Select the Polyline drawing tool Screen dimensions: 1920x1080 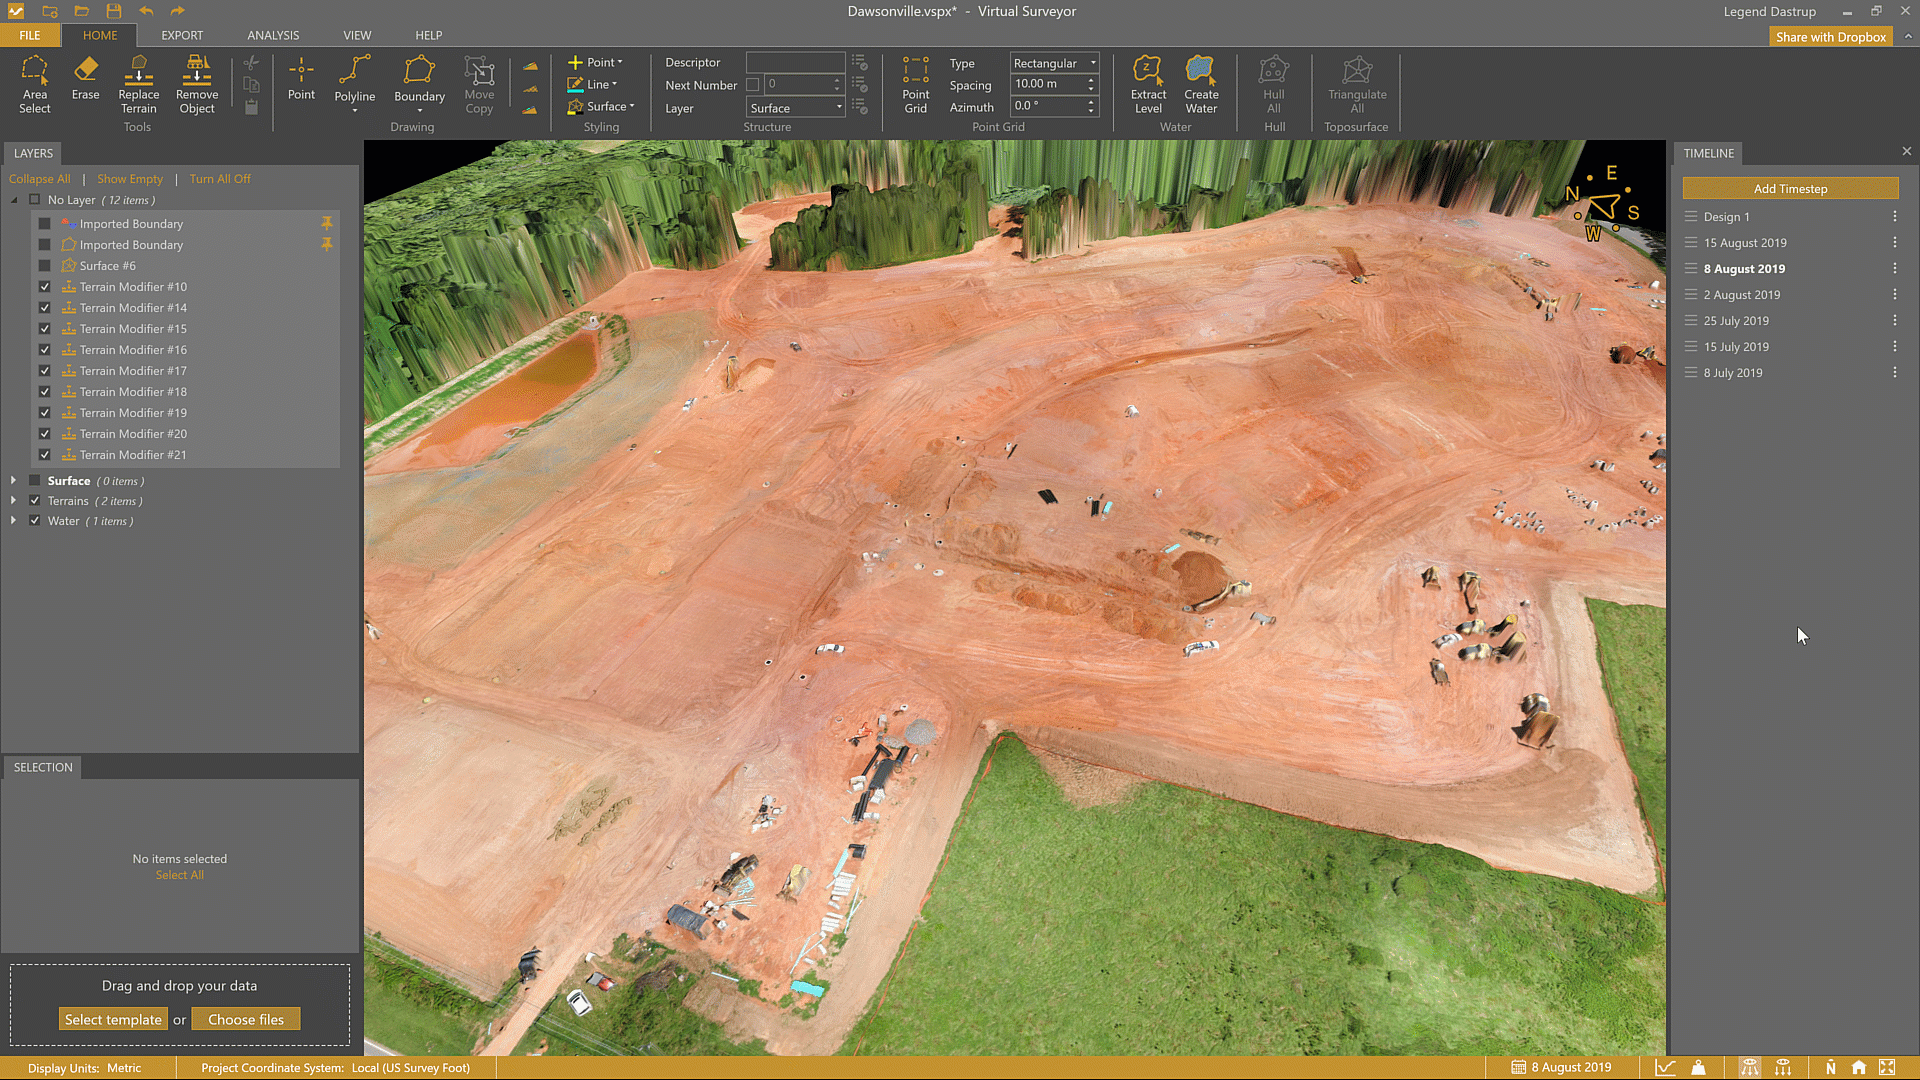tap(354, 80)
